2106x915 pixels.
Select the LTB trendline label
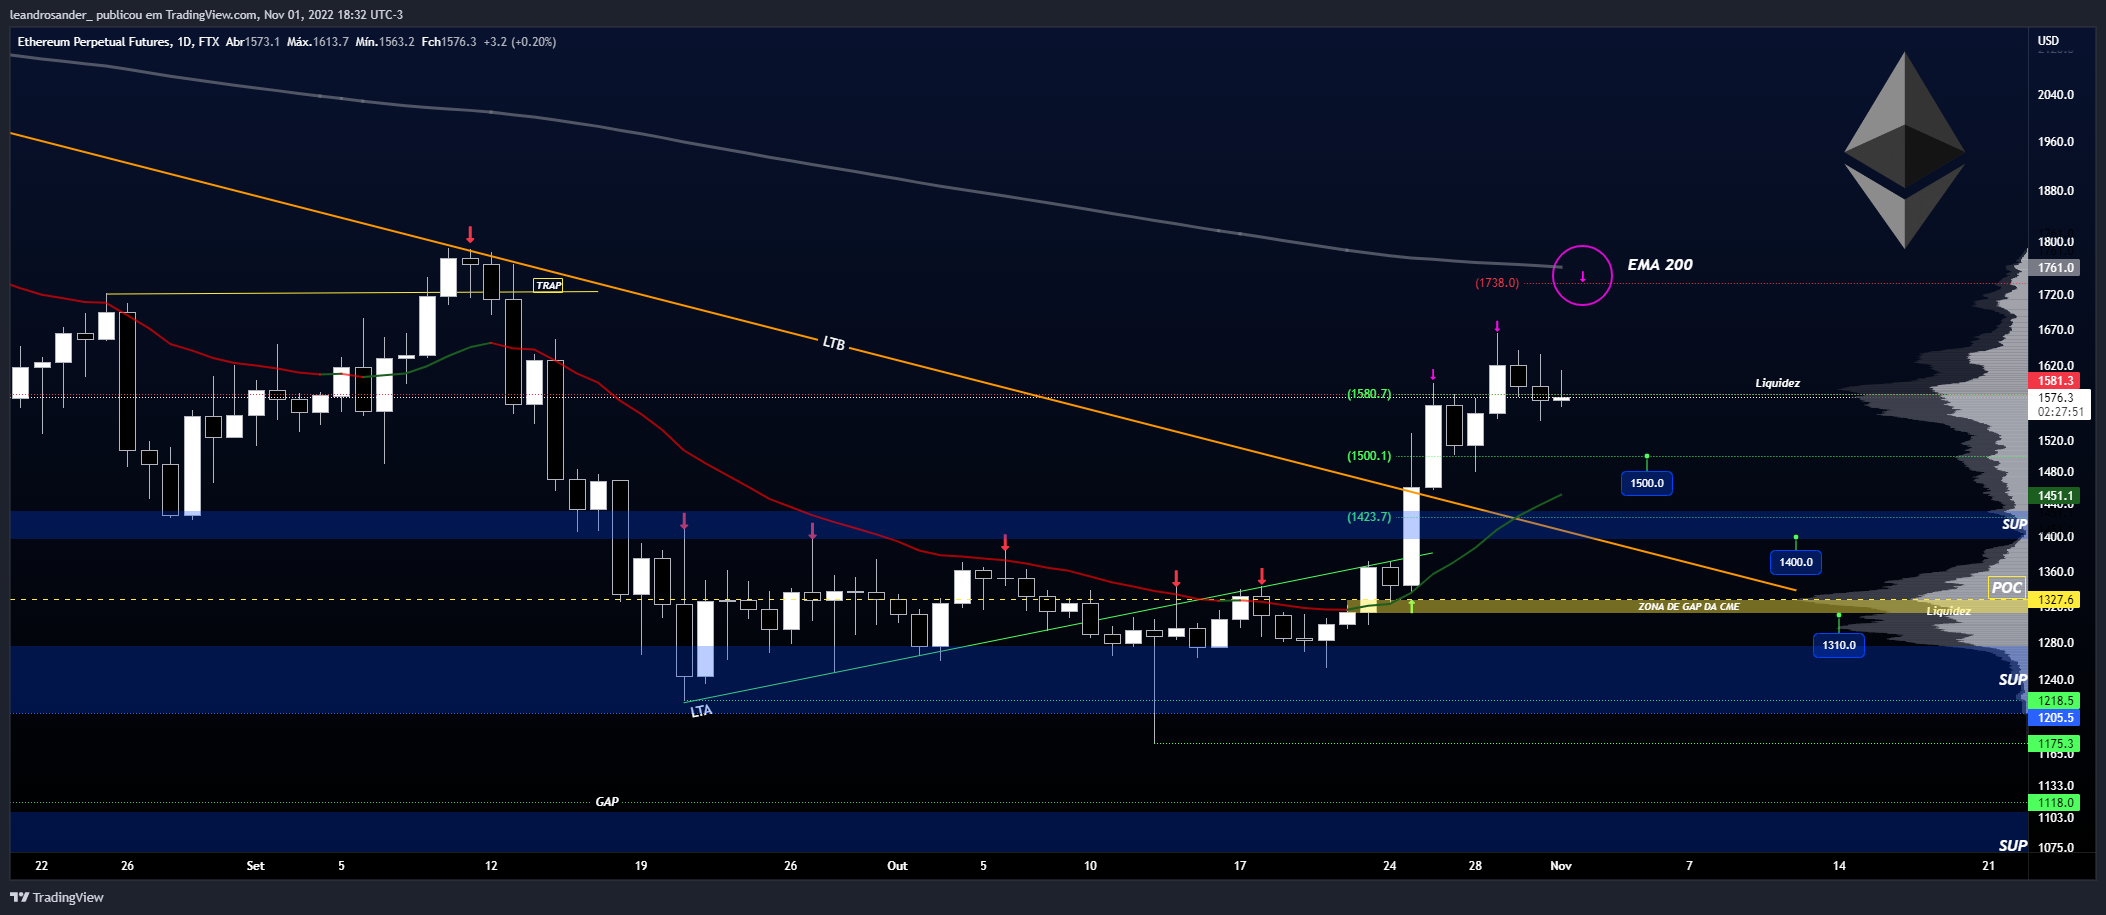834,343
